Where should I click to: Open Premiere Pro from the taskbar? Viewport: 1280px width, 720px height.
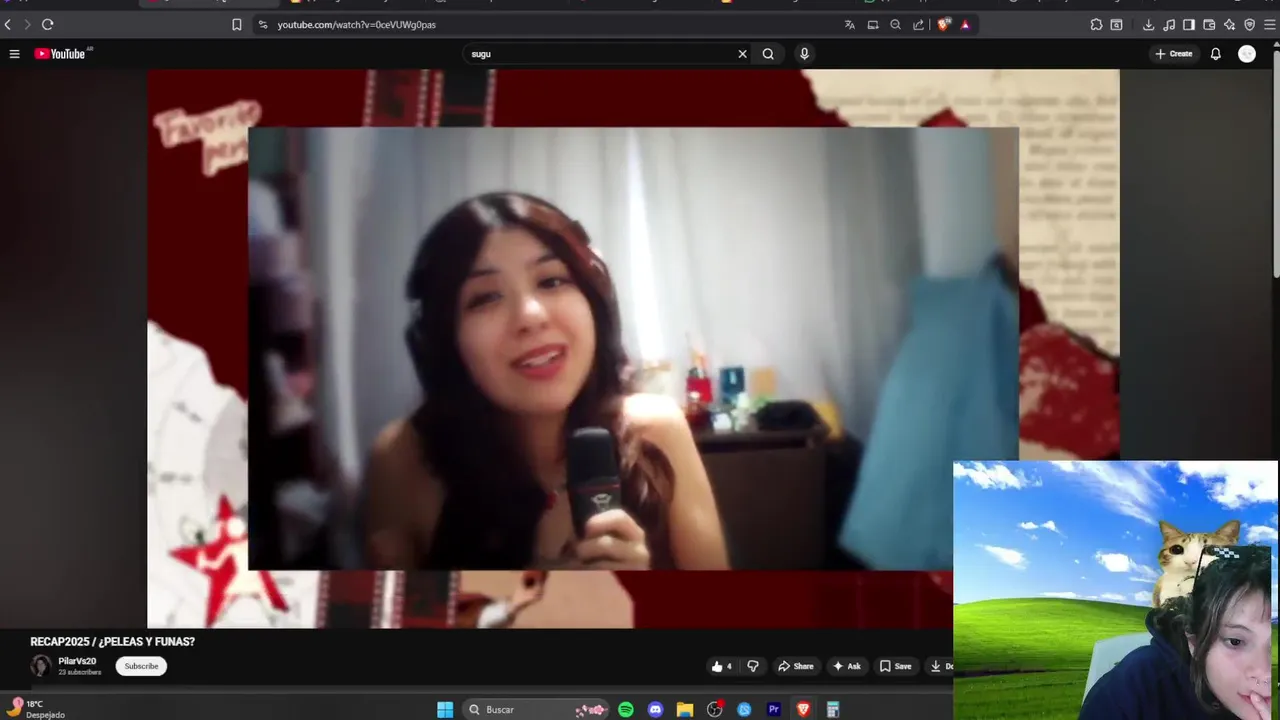[773, 709]
